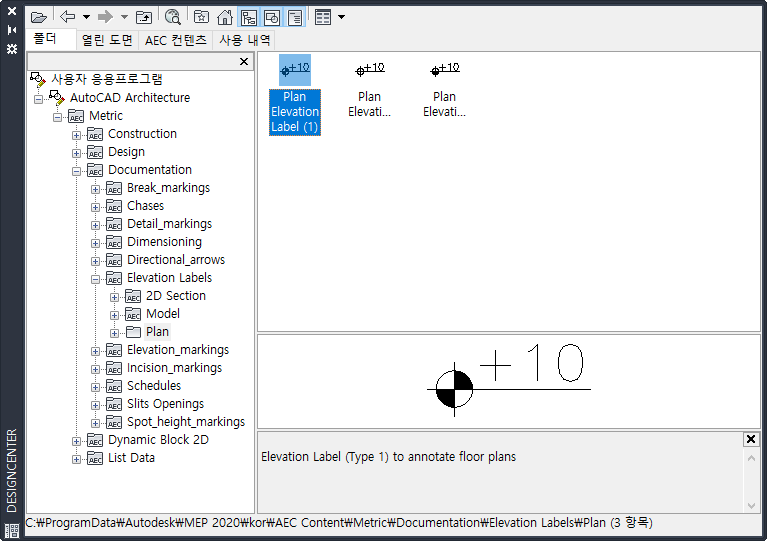Click the Up one level folder icon

[x=144, y=18]
